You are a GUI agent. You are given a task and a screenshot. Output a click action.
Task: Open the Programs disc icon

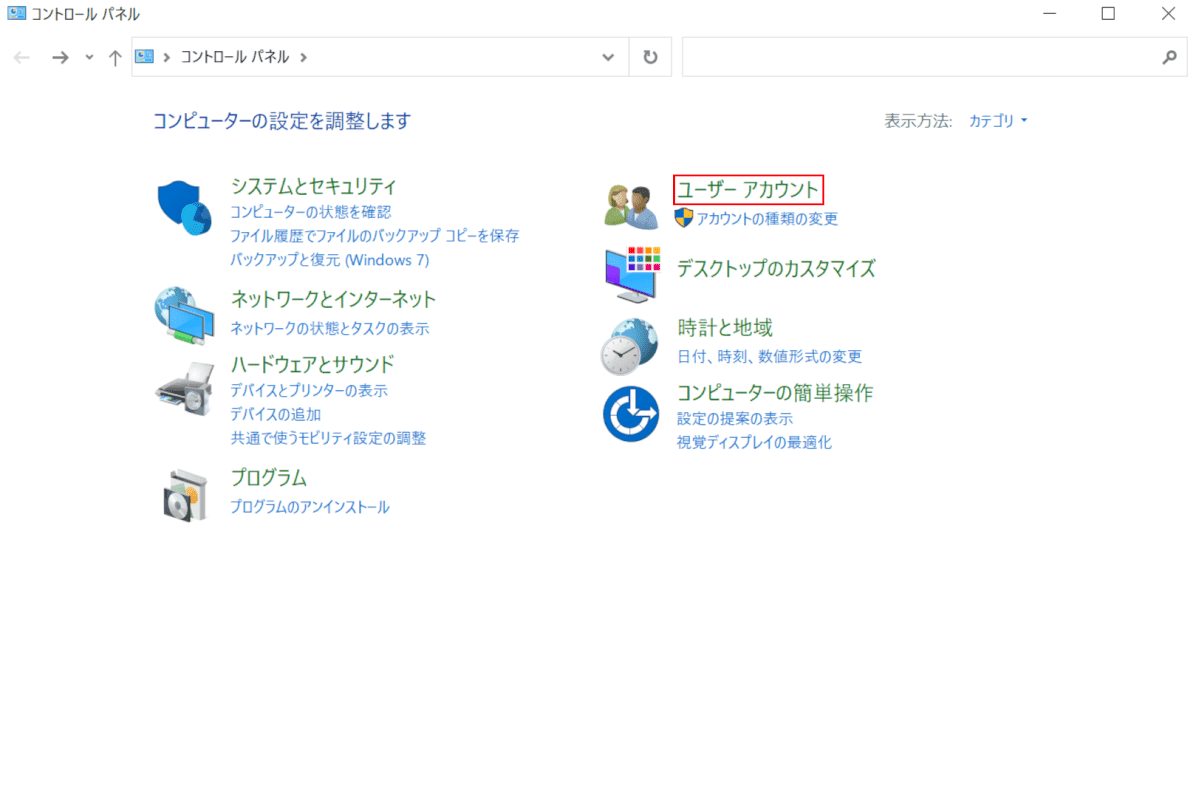pyautogui.click(x=185, y=495)
